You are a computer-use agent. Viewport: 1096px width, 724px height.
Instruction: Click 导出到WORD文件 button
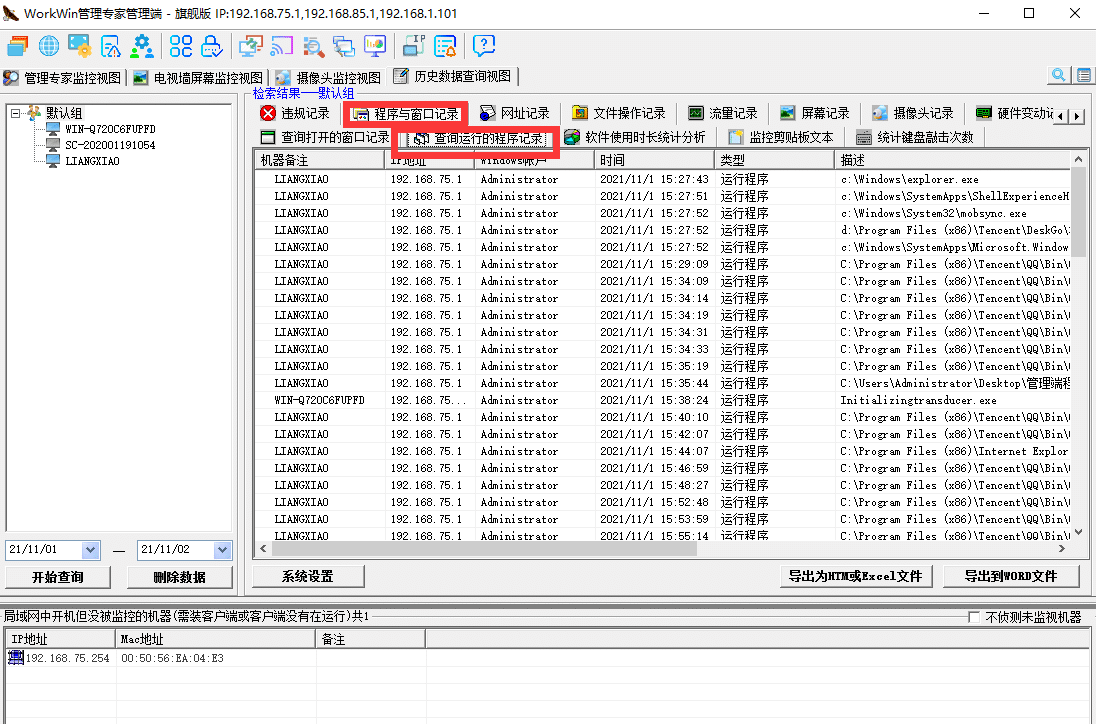(1011, 577)
